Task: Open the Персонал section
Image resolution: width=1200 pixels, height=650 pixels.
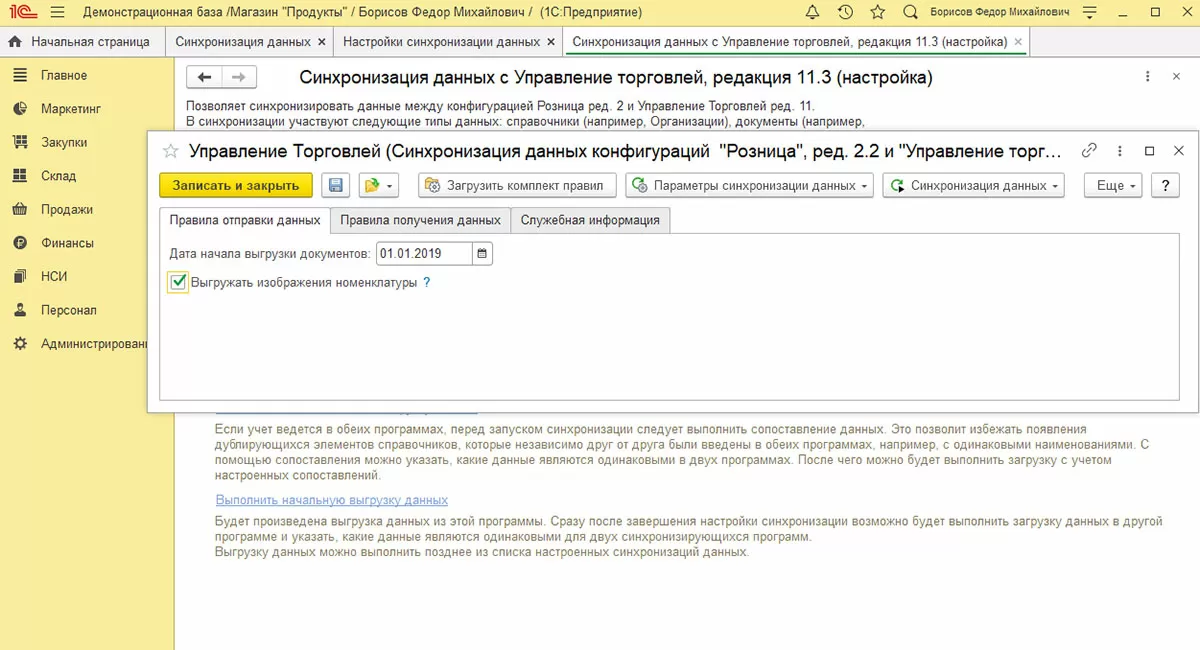Action: (x=68, y=310)
